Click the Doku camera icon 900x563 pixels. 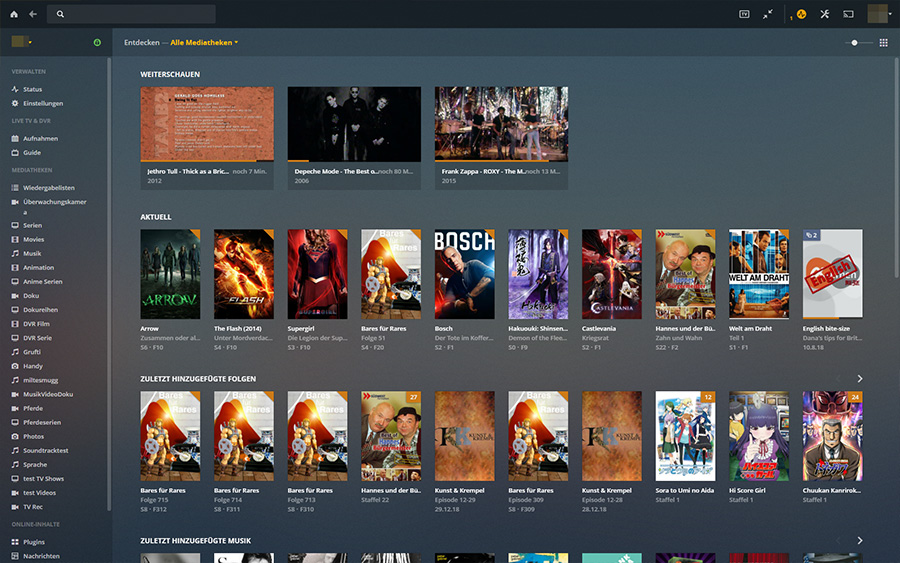click(x=15, y=296)
